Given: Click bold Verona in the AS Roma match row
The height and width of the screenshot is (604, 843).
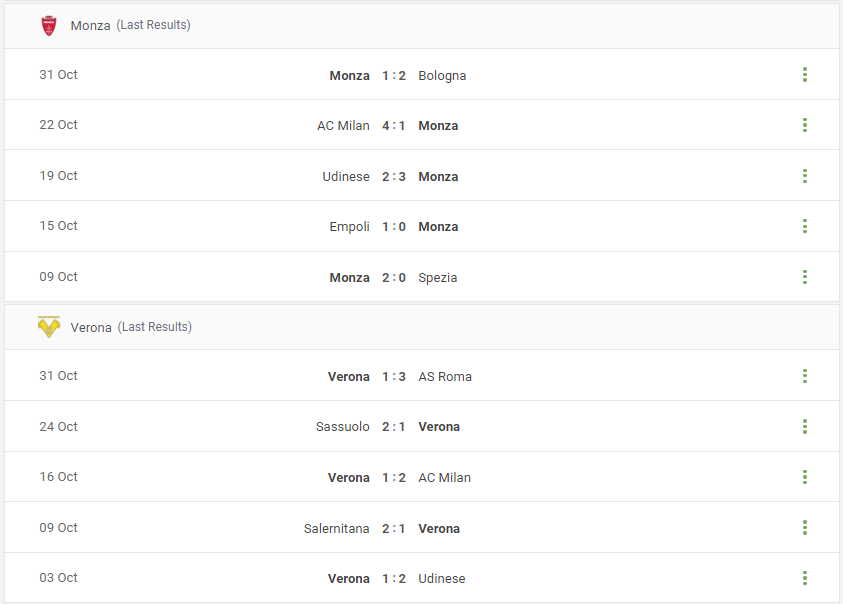Looking at the screenshot, I should pos(349,376).
